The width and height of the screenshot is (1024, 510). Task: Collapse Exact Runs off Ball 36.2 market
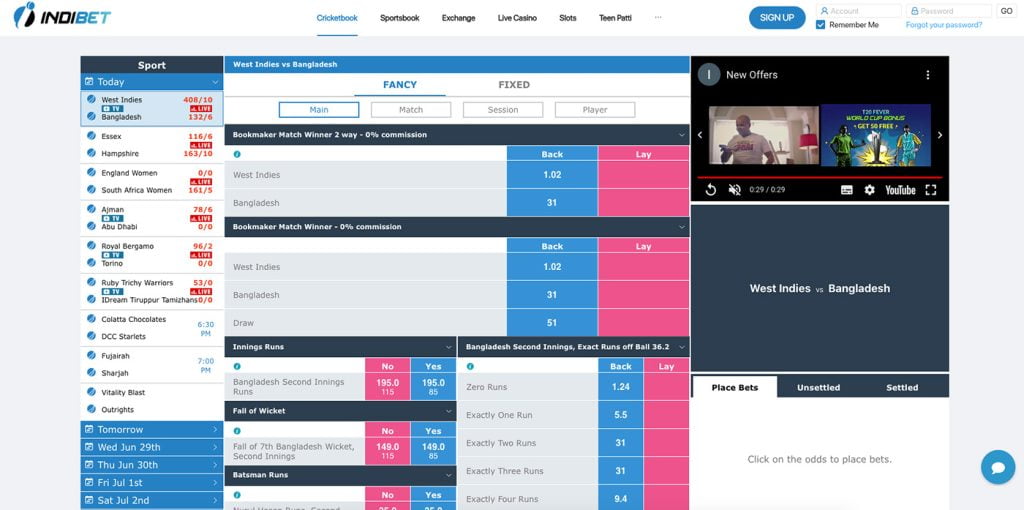click(x=682, y=347)
